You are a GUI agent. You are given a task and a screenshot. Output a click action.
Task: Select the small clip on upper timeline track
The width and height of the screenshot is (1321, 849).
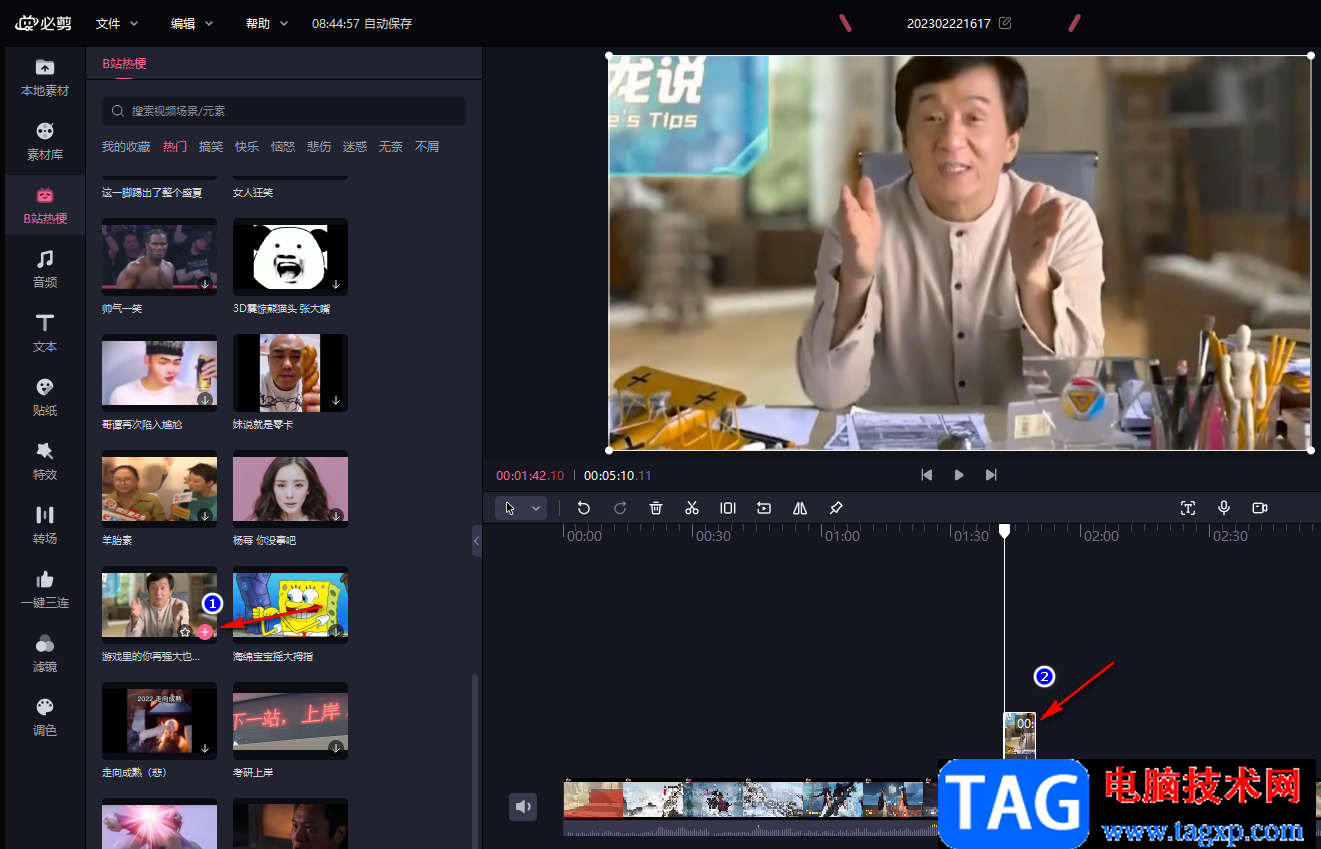1020,735
